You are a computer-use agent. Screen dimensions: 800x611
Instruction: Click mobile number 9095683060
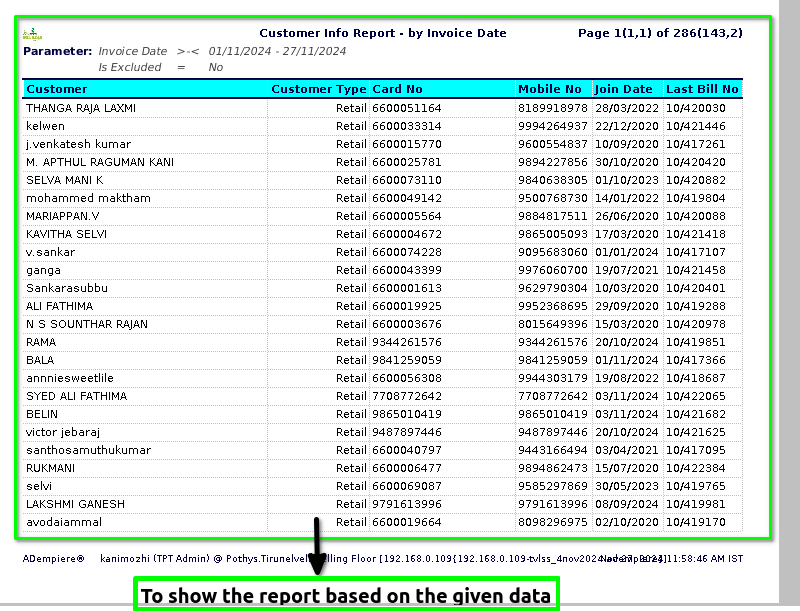coord(553,252)
